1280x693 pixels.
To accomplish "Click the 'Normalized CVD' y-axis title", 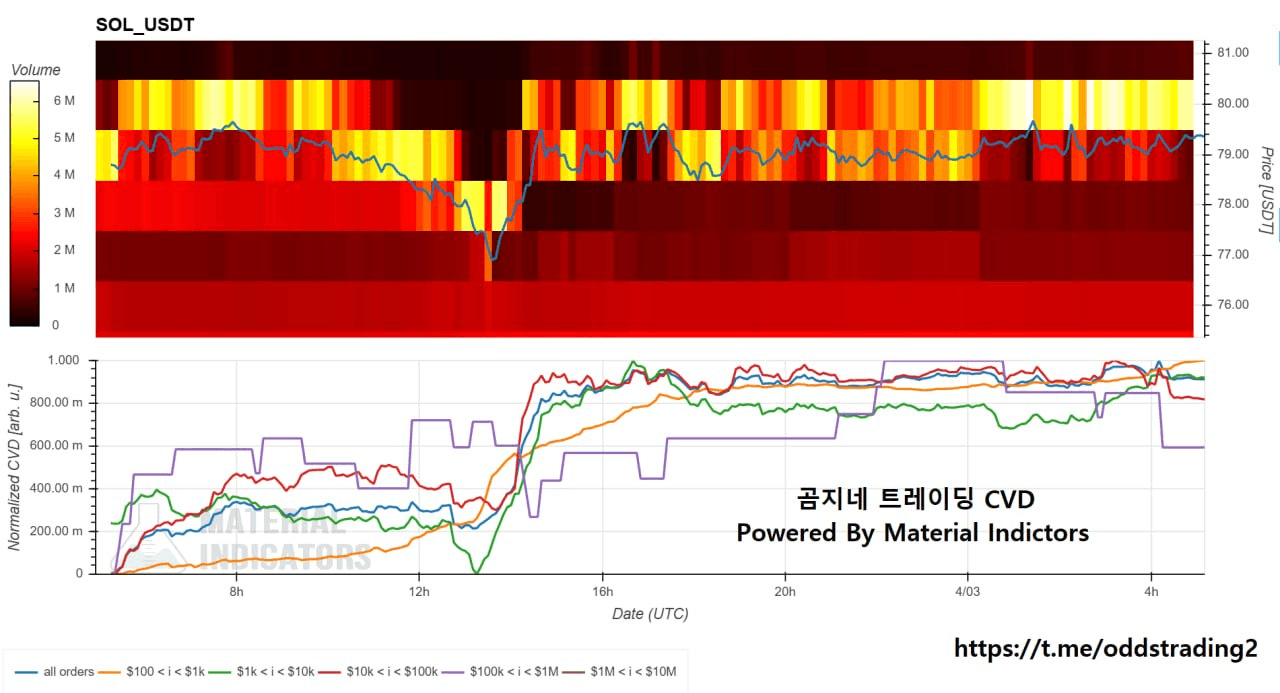I will (x=14, y=465).
